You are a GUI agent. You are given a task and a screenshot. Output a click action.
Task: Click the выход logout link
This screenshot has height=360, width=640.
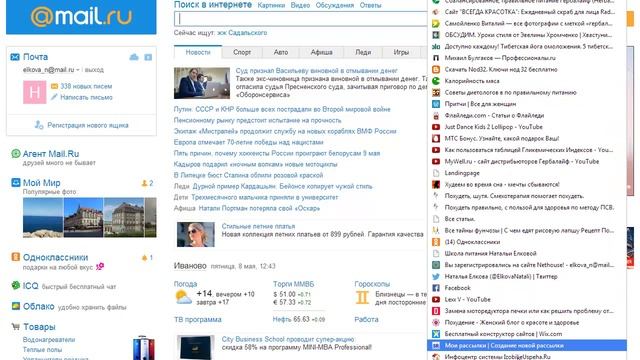[94, 70]
